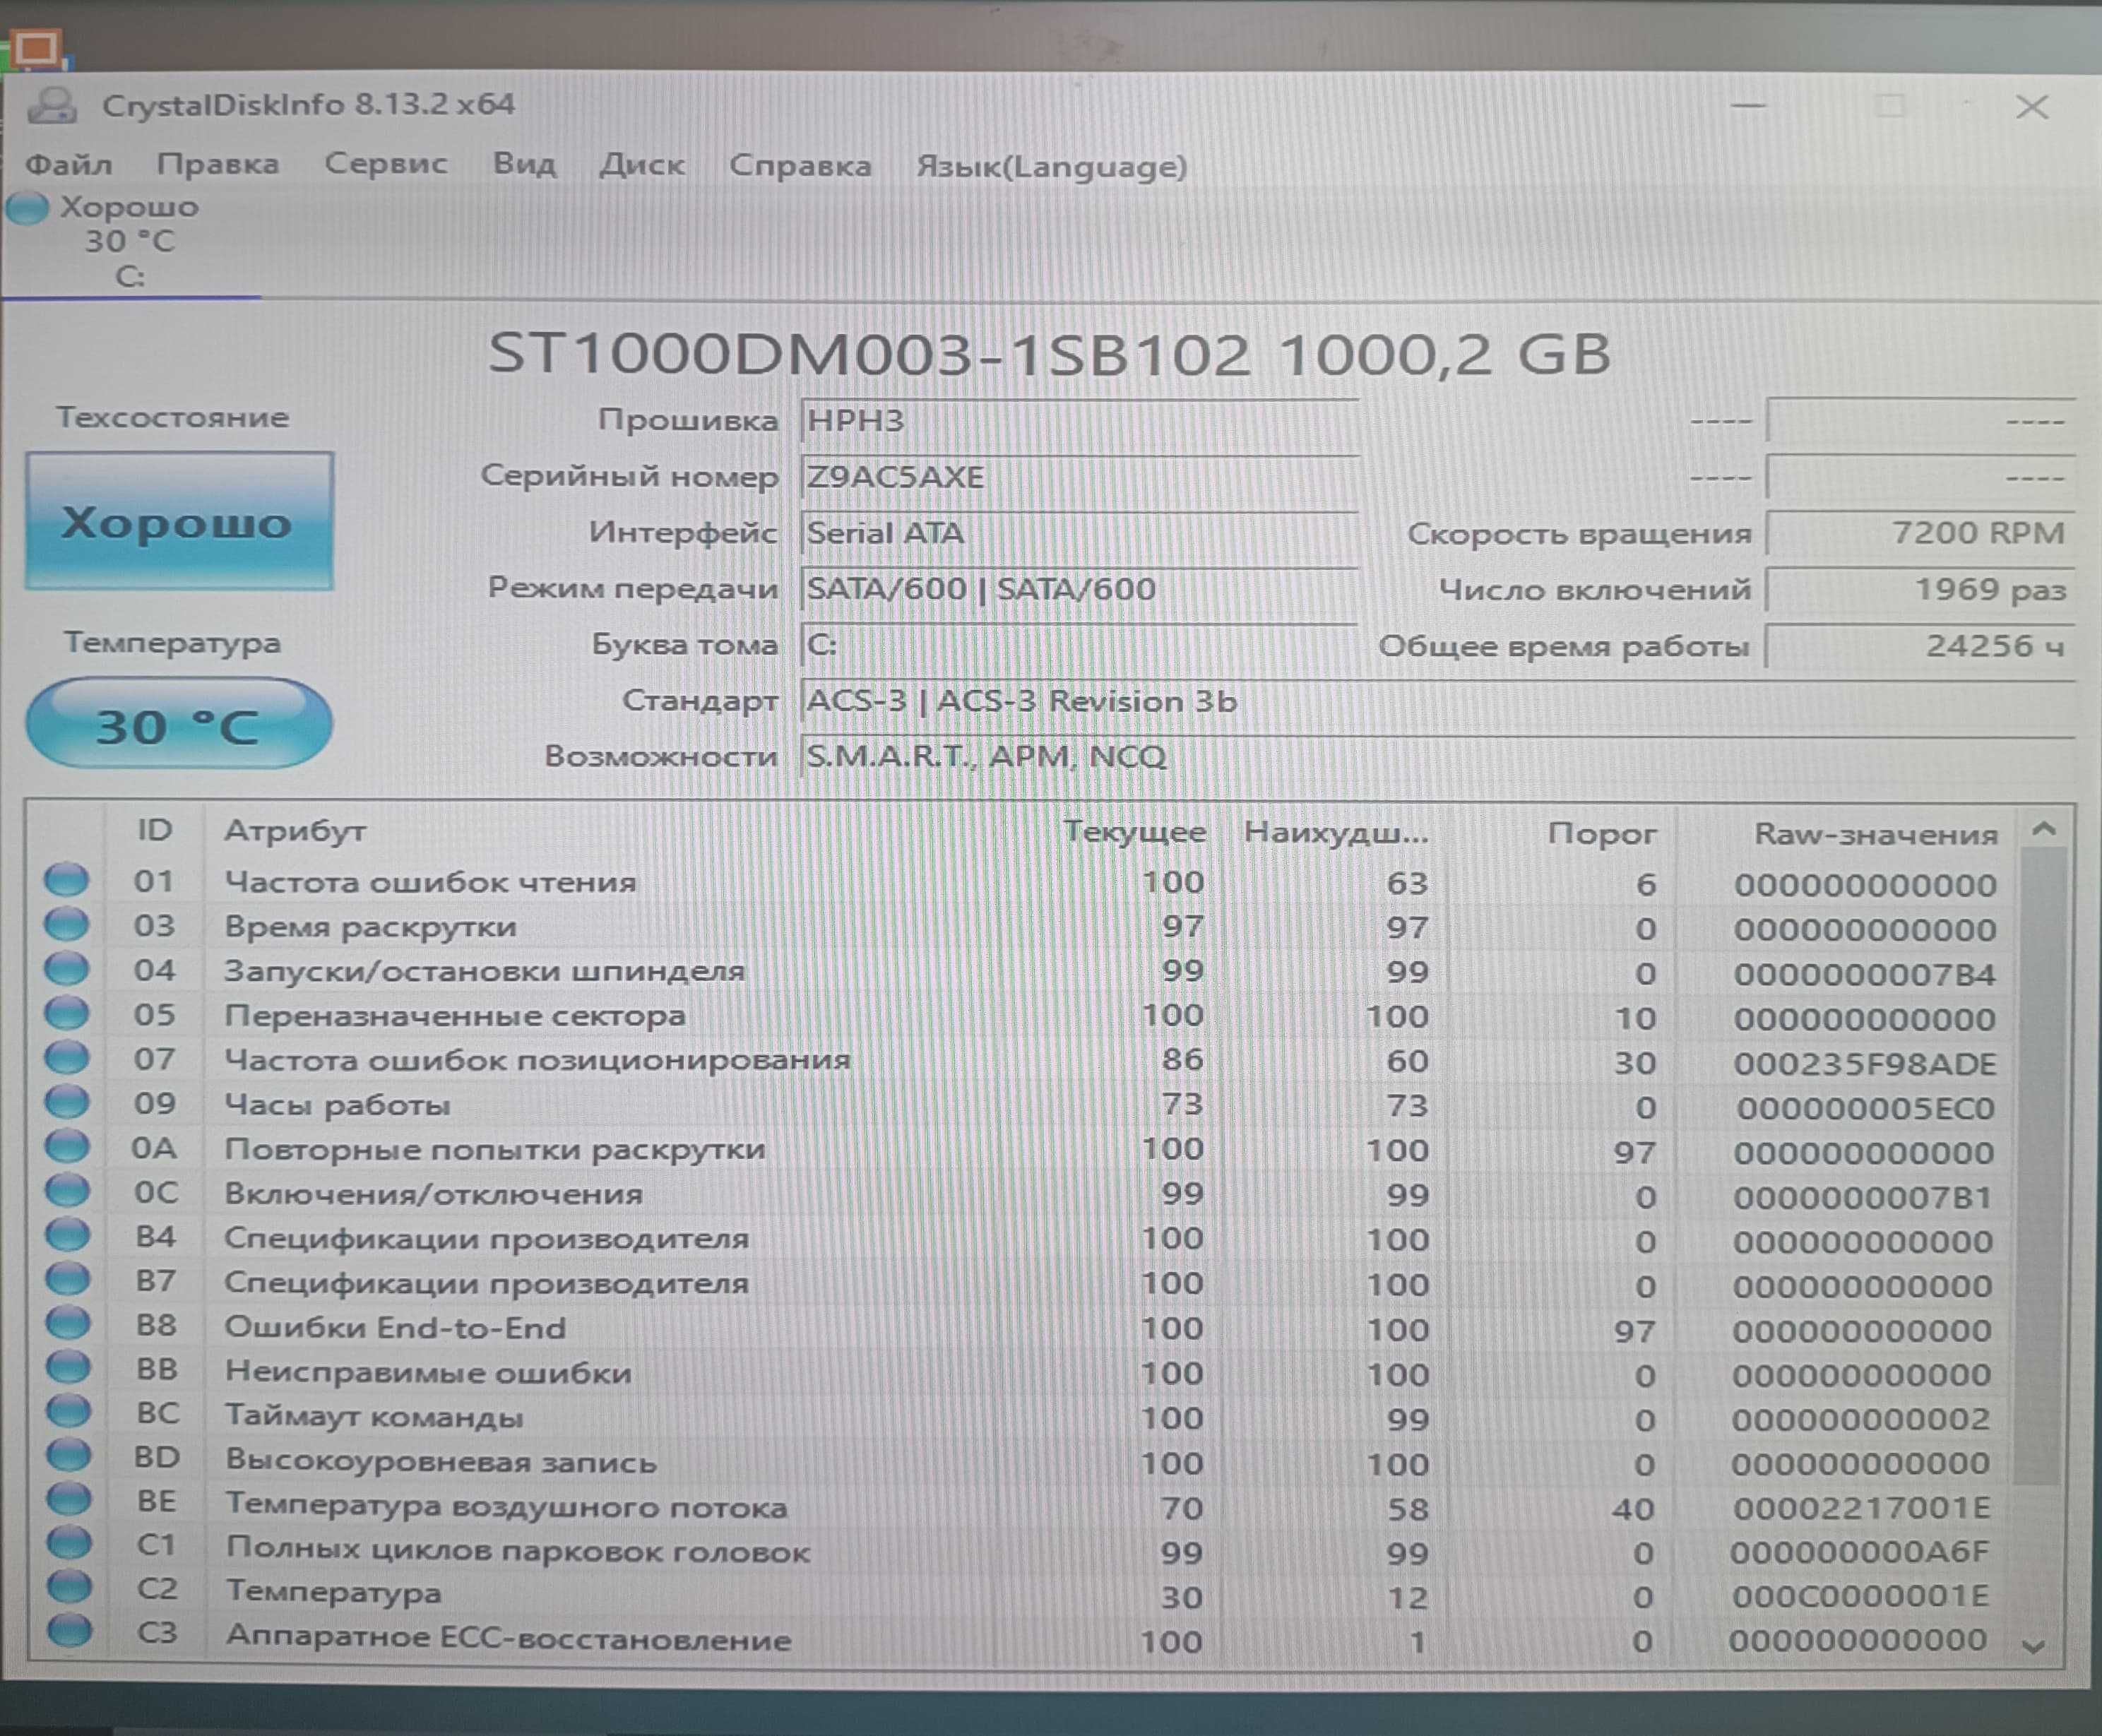Click the Порог column header
2102x1736 pixels.
pyautogui.click(x=1602, y=834)
